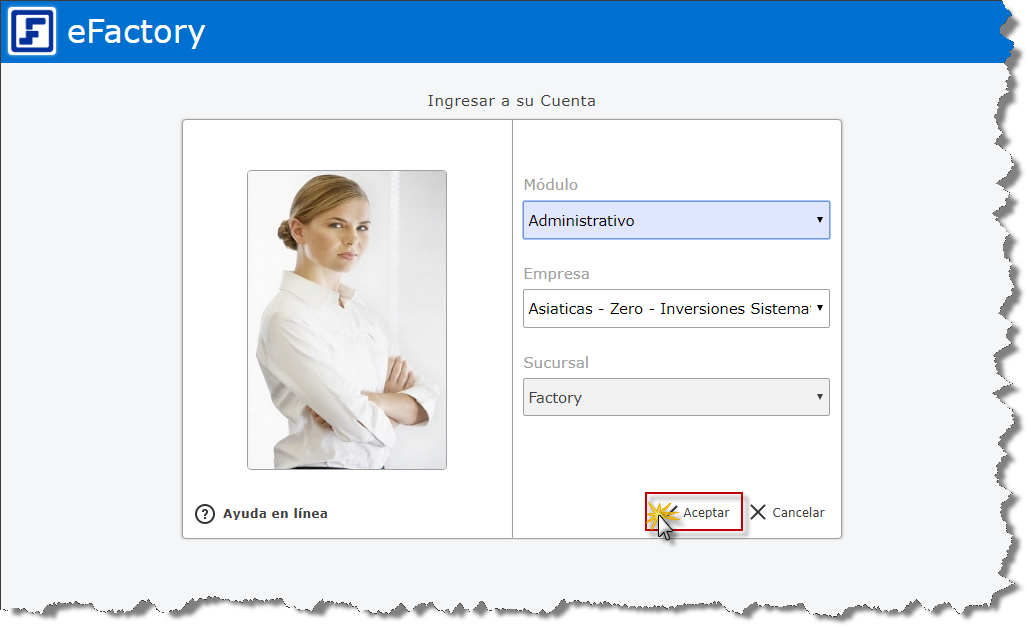
Task: Click the eFactory logo icon
Action: 32,31
